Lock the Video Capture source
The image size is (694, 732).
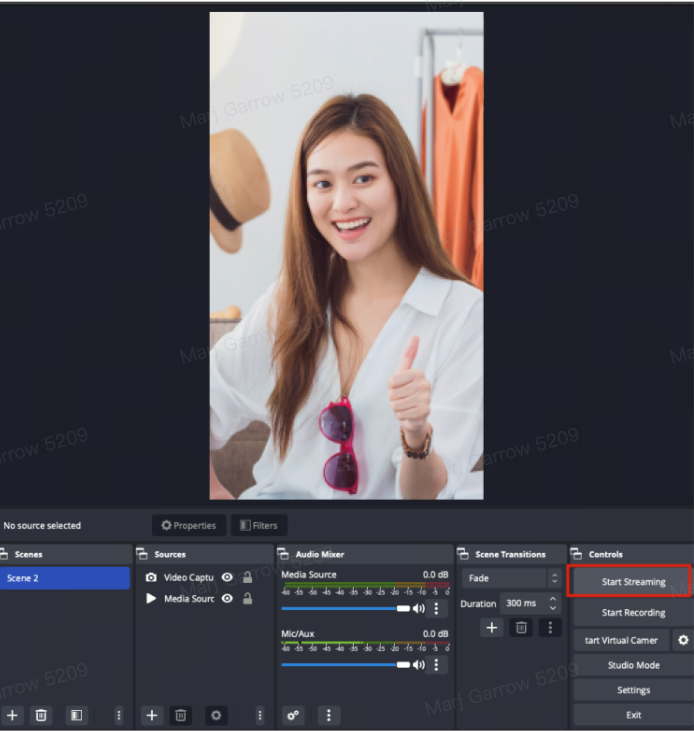(x=247, y=577)
